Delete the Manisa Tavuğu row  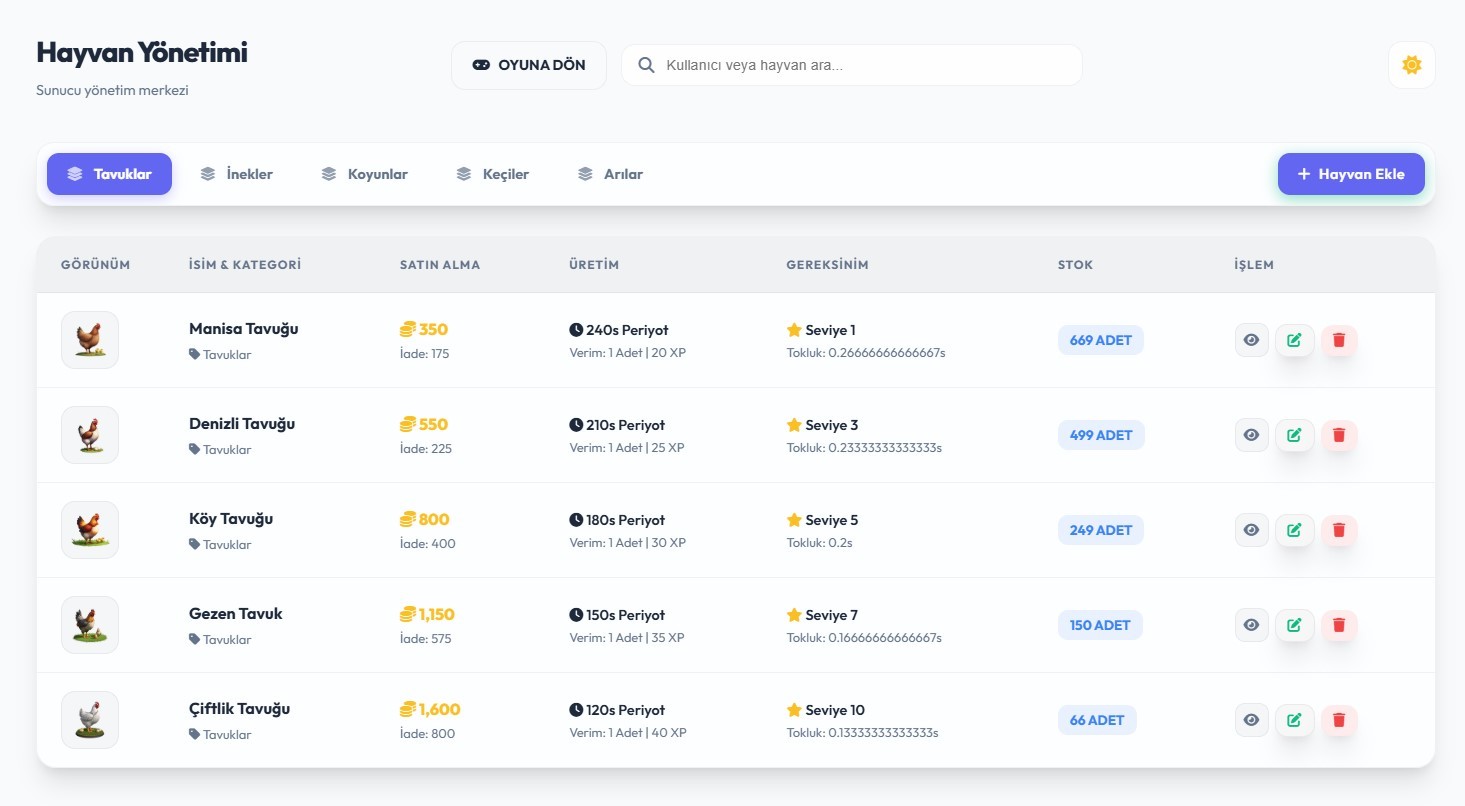click(1339, 340)
